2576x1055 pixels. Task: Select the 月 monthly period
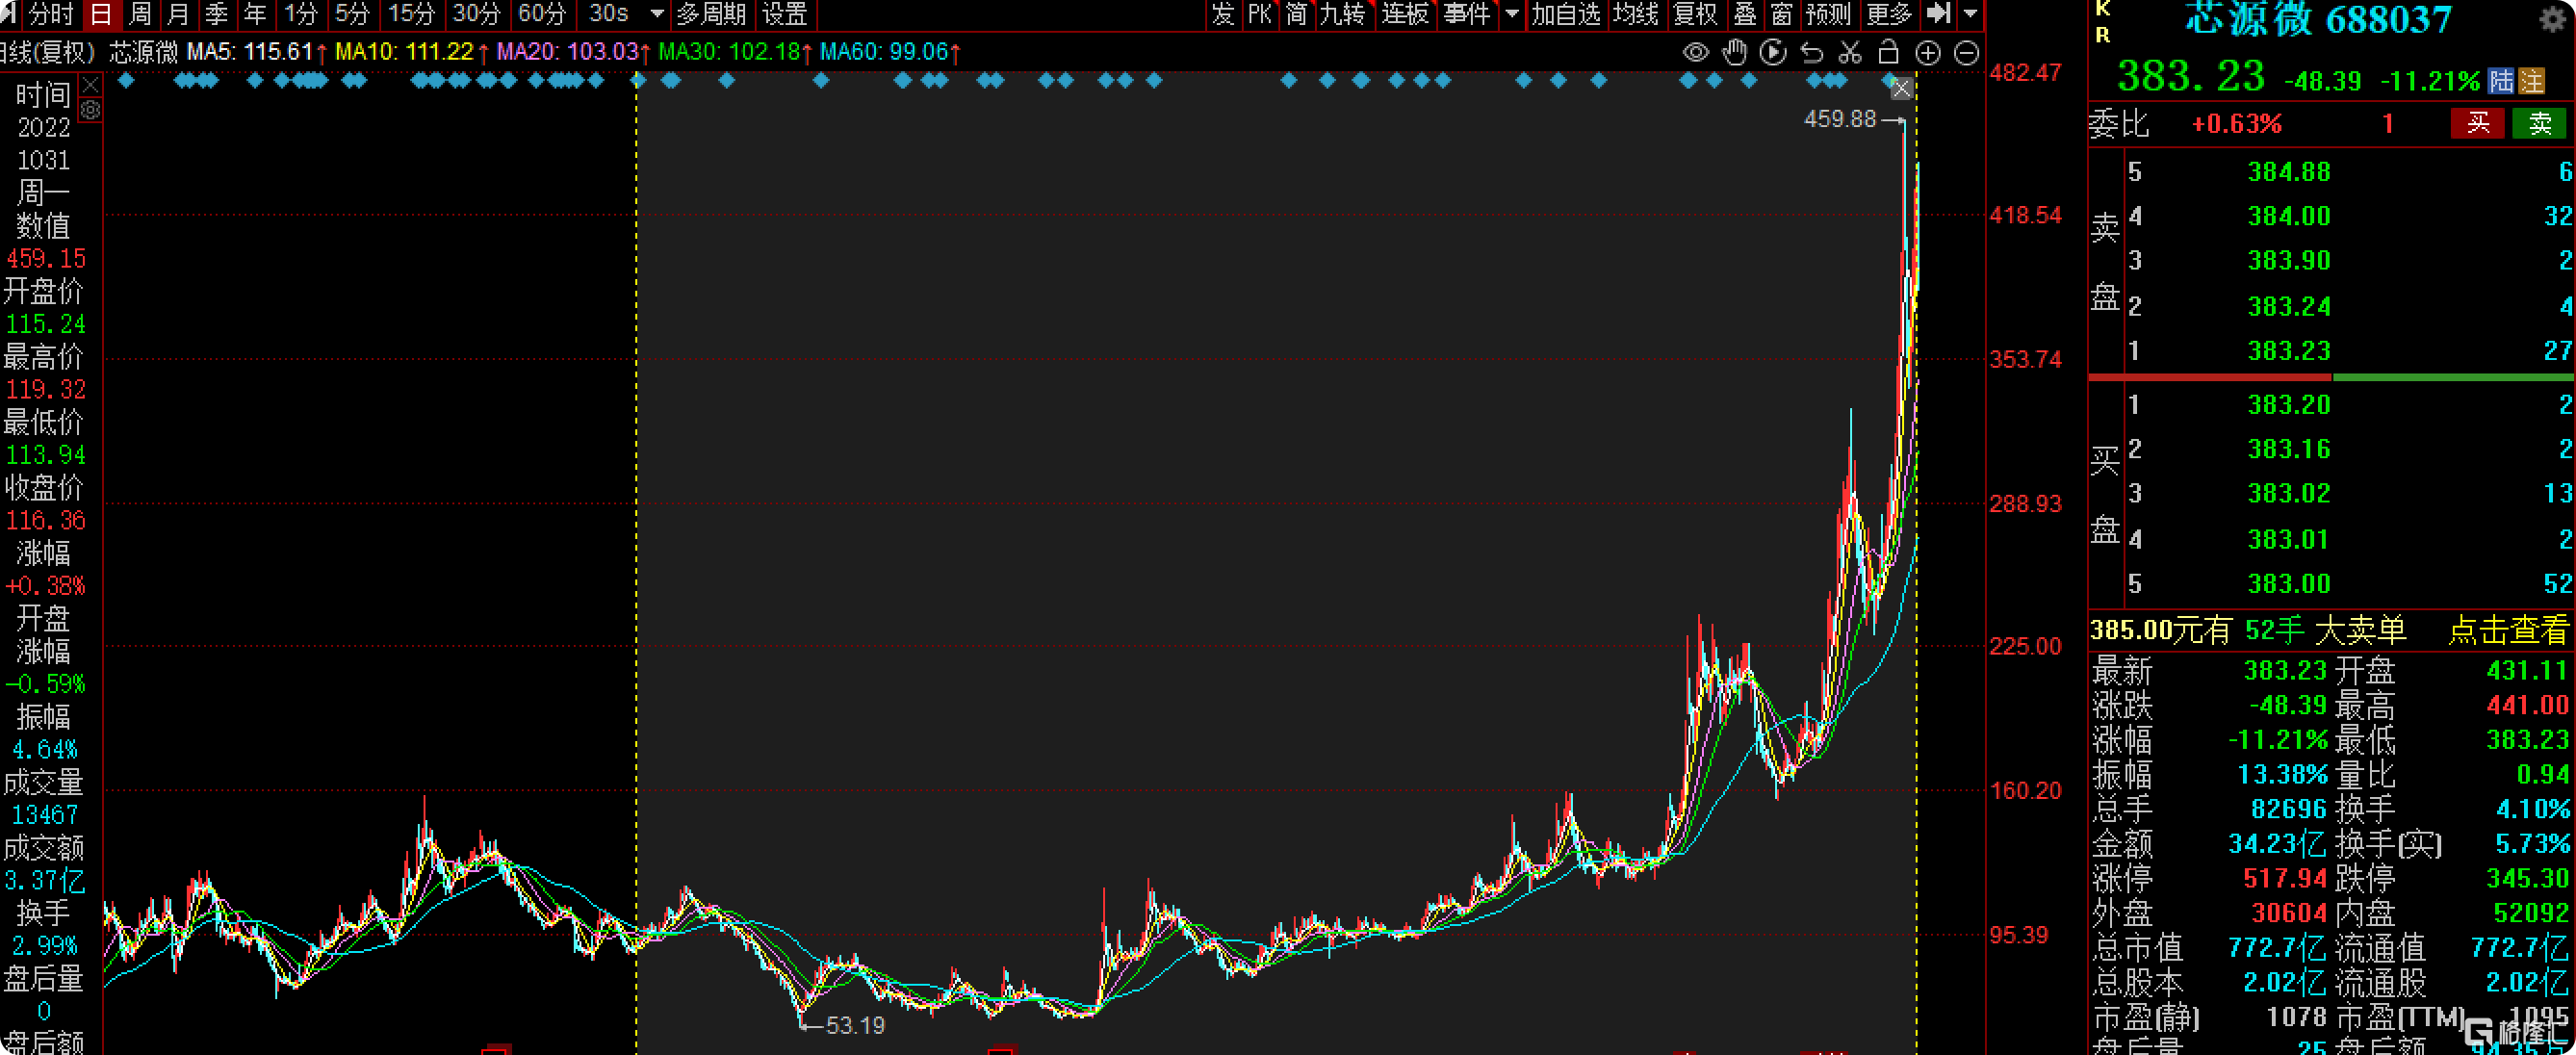point(178,14)
